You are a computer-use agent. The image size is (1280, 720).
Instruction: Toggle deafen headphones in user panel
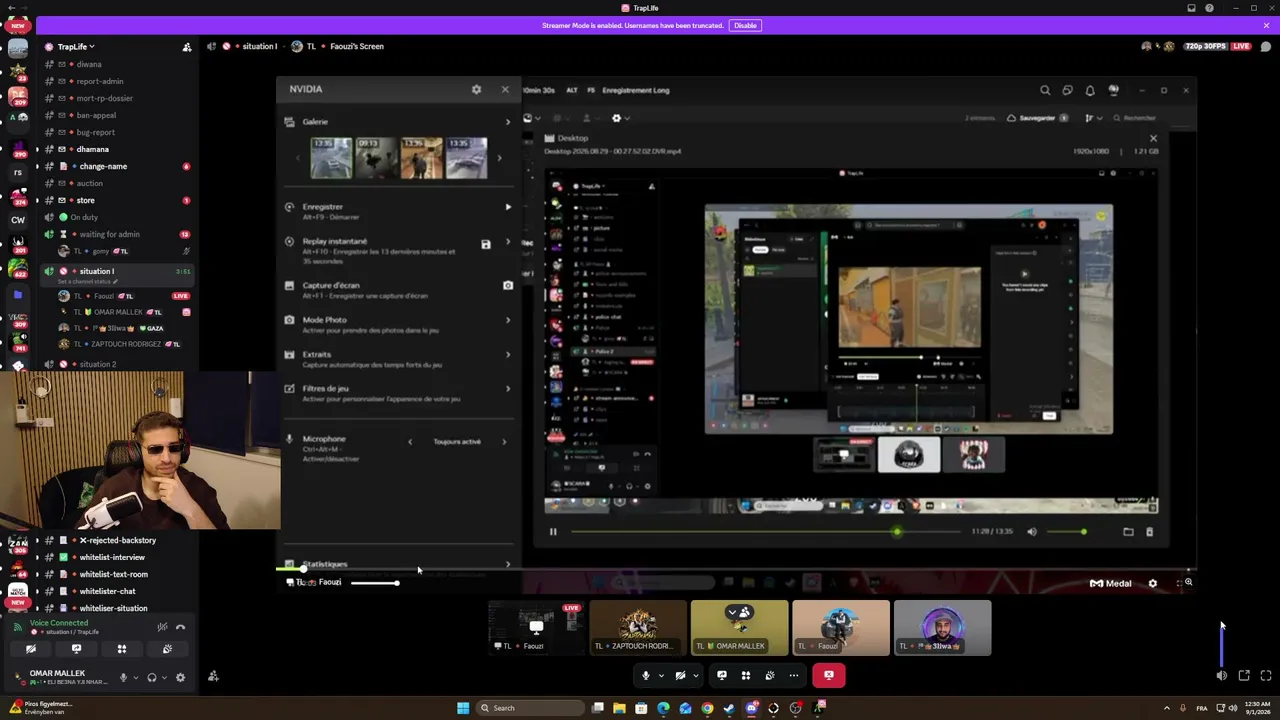(x=152, y=677)
